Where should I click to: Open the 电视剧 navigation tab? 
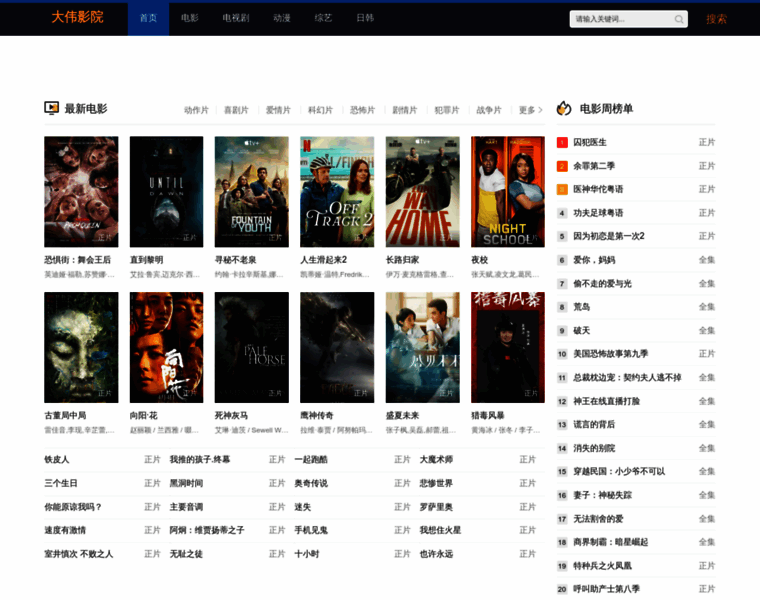pos(236,18)
